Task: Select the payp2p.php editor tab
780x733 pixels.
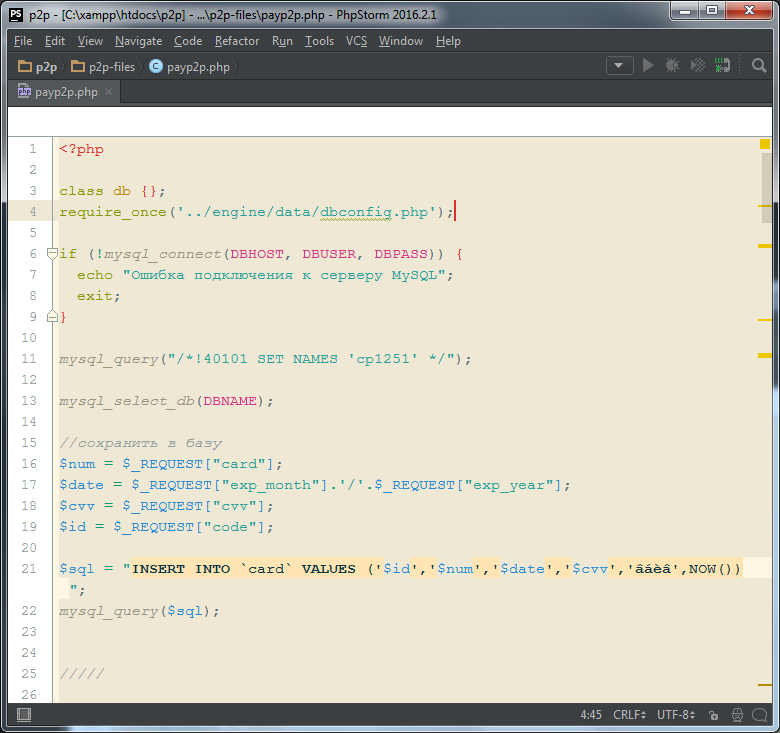Action: pyautogui.click(x=65, y=92)
